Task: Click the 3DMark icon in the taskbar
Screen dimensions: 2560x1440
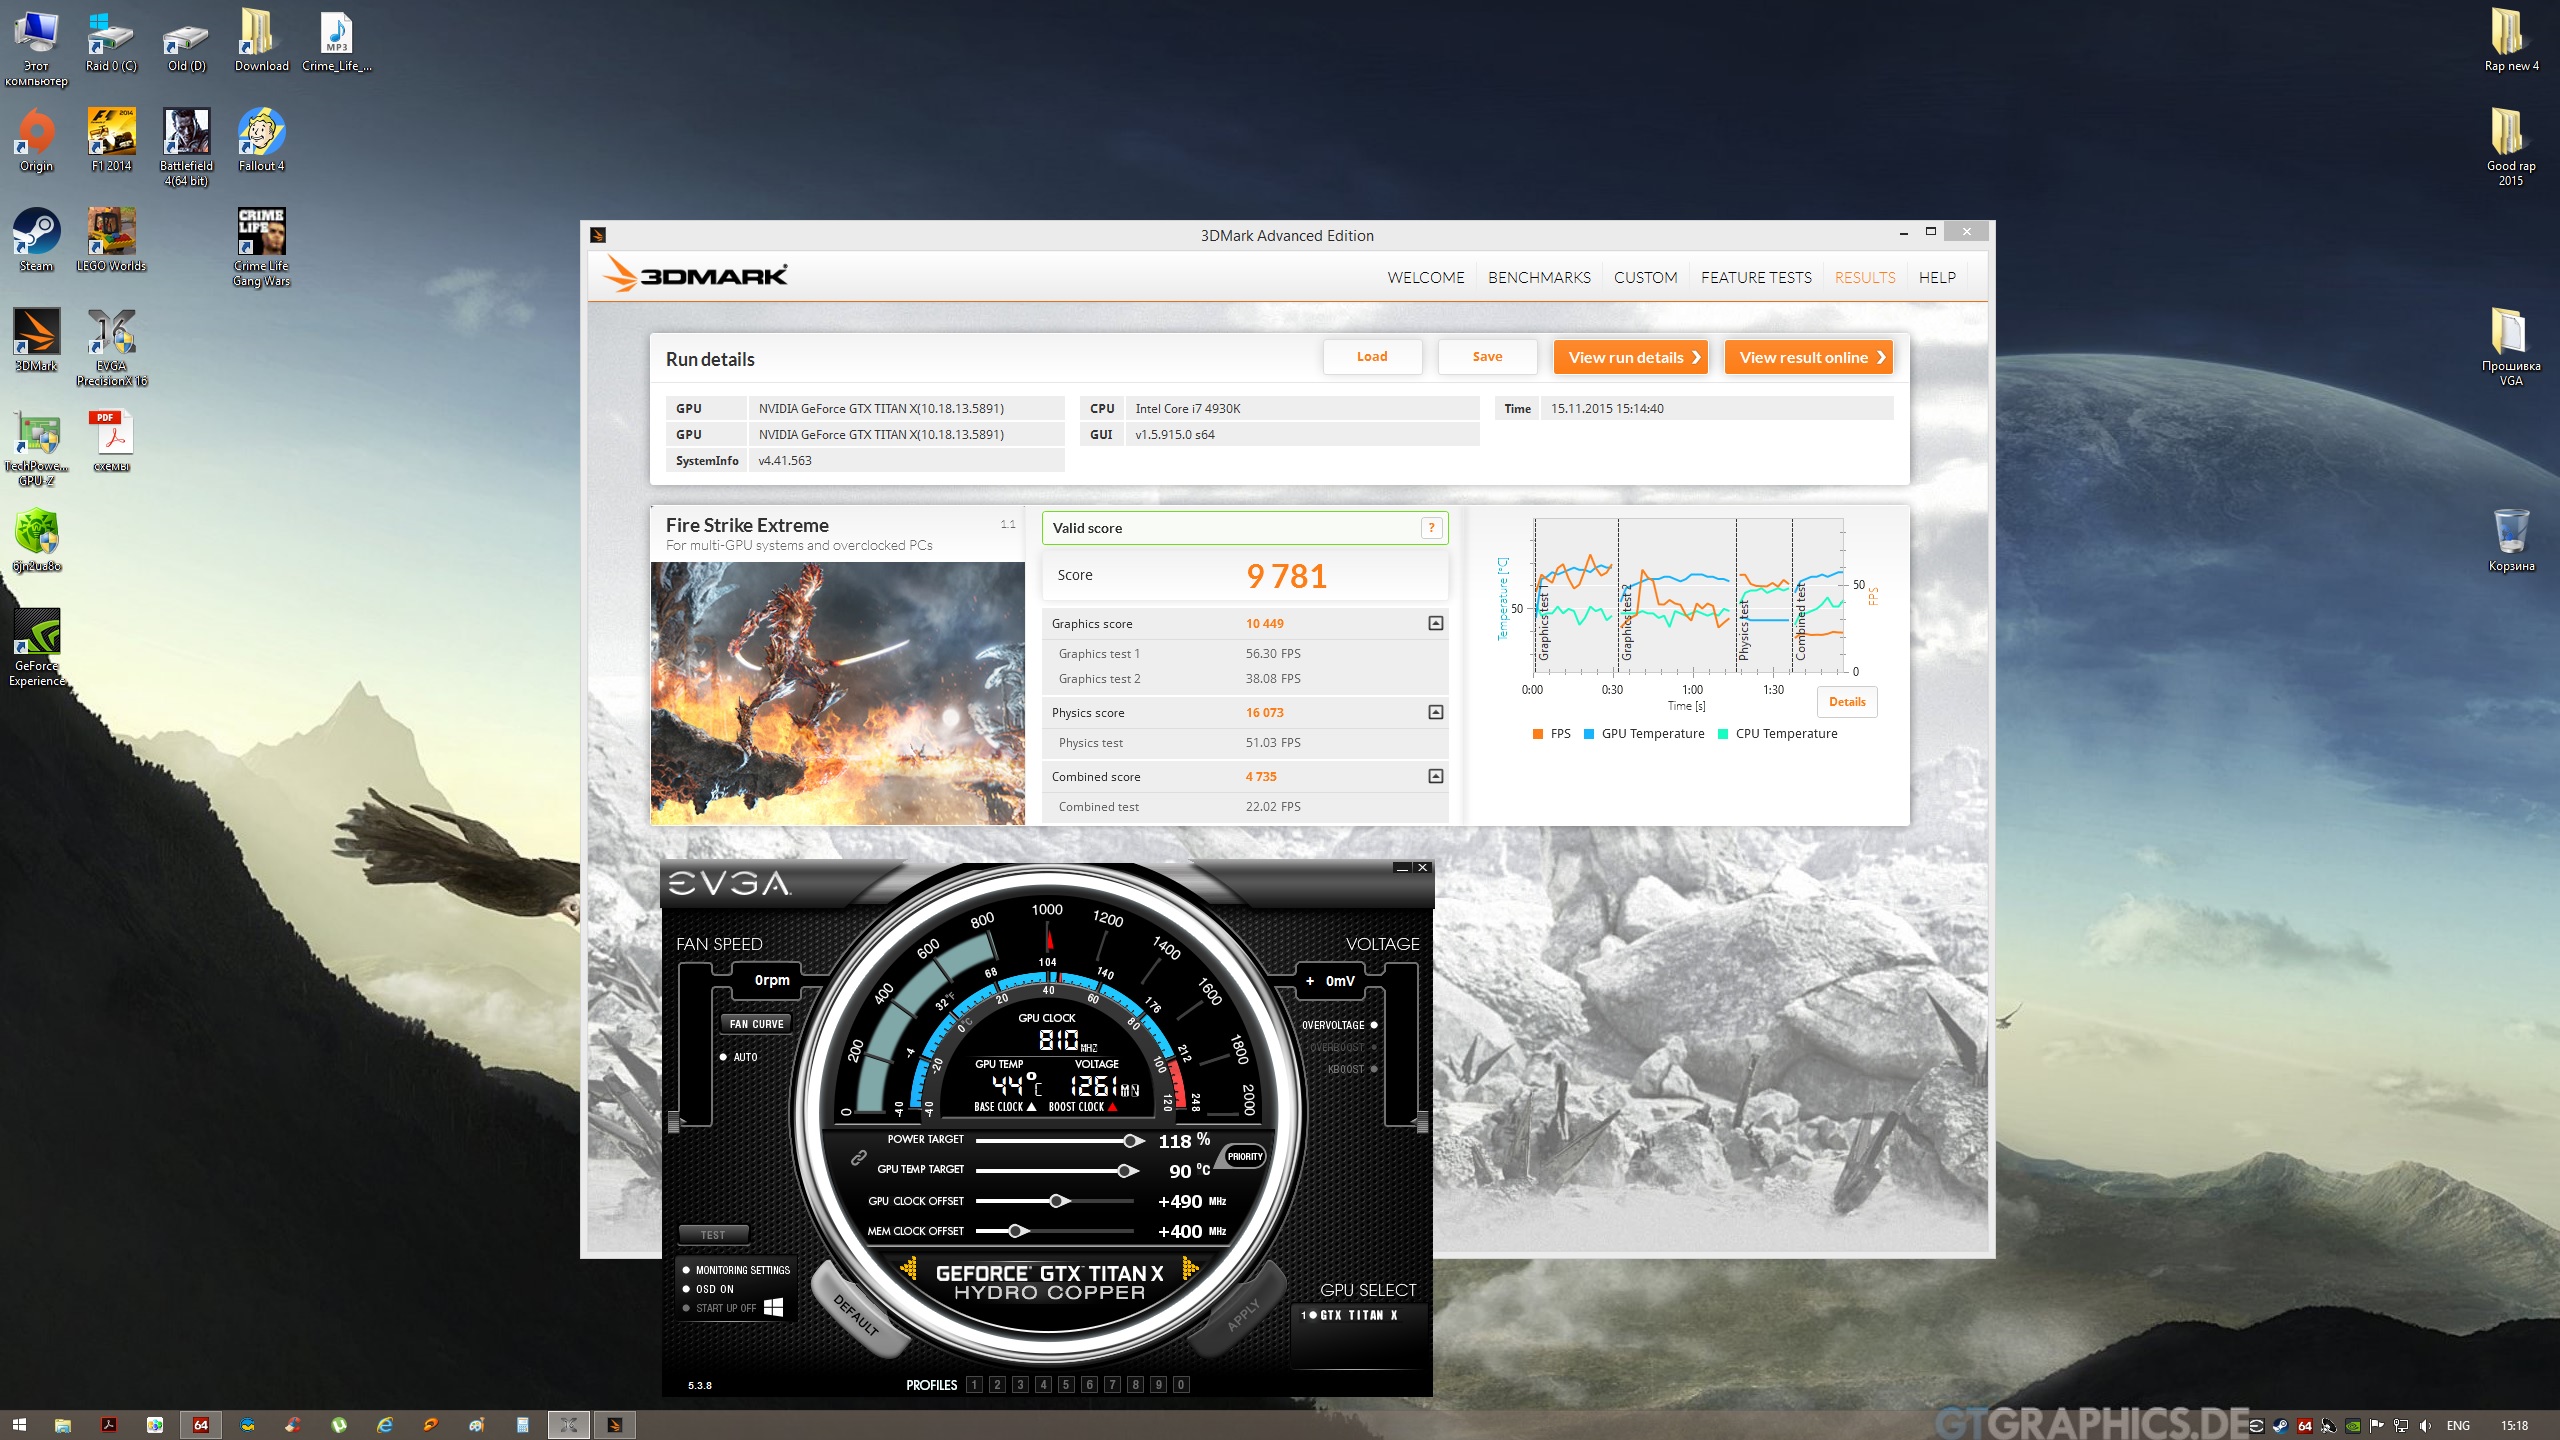Action: pos(615,1425)
